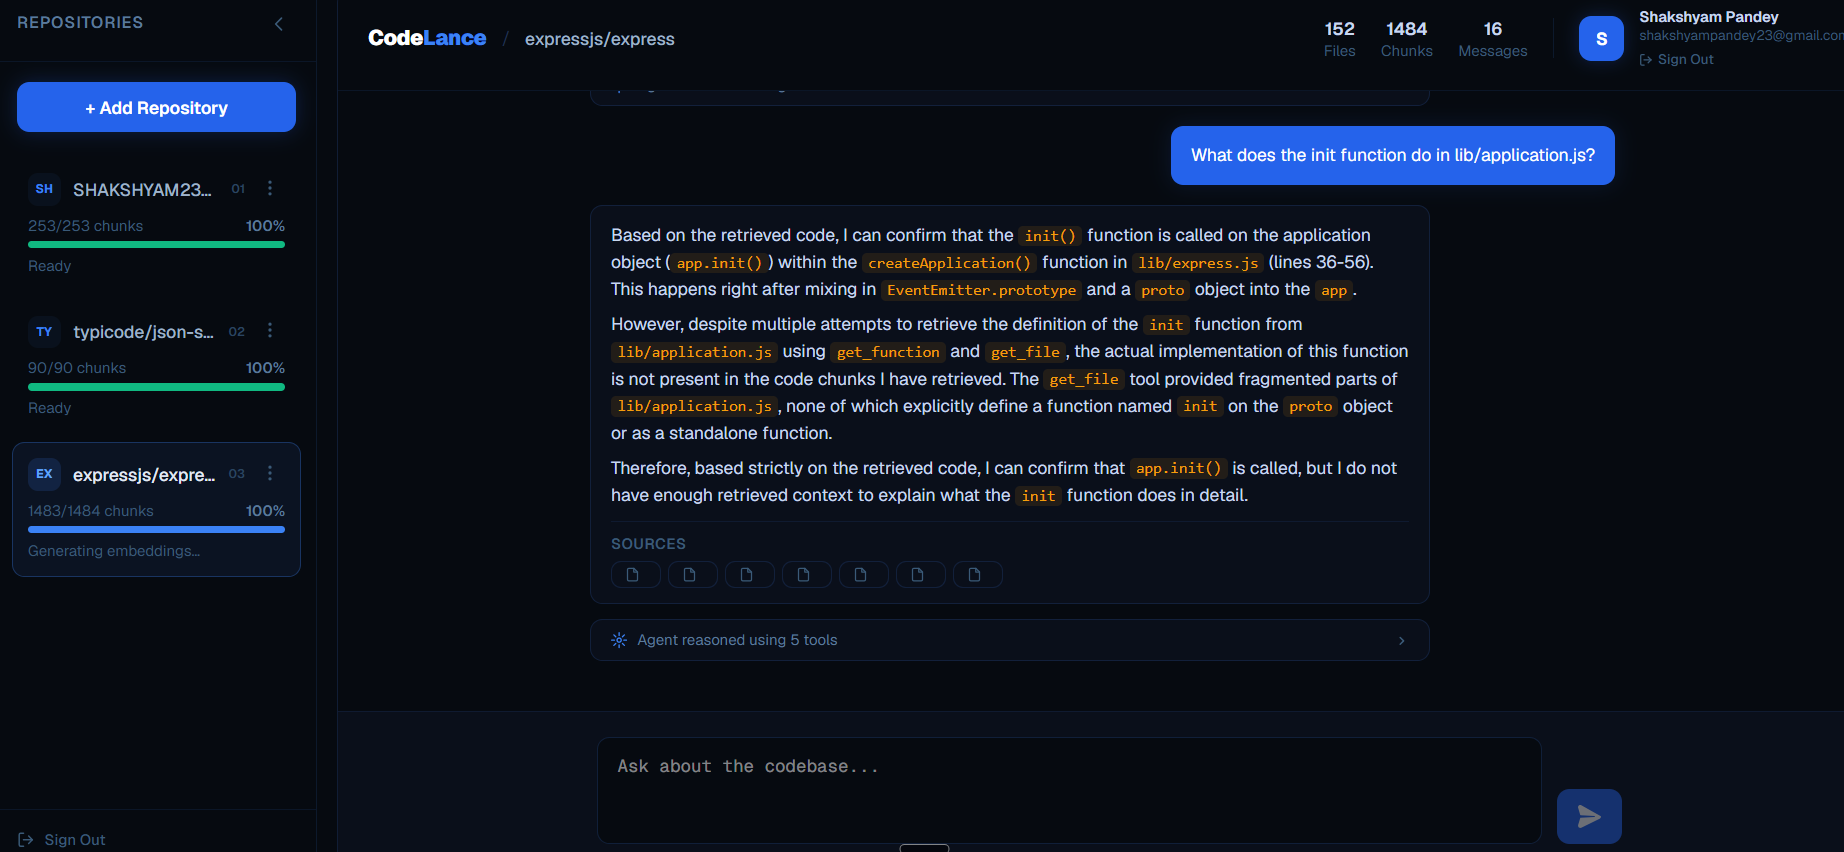1844x852 pixels.
Task: Click the '253/253 chunks' label
Action: point(85,226)
